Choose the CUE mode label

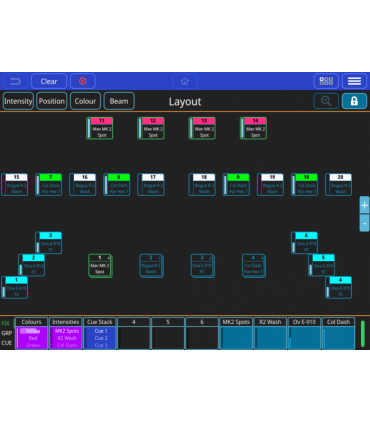point(7,343)
